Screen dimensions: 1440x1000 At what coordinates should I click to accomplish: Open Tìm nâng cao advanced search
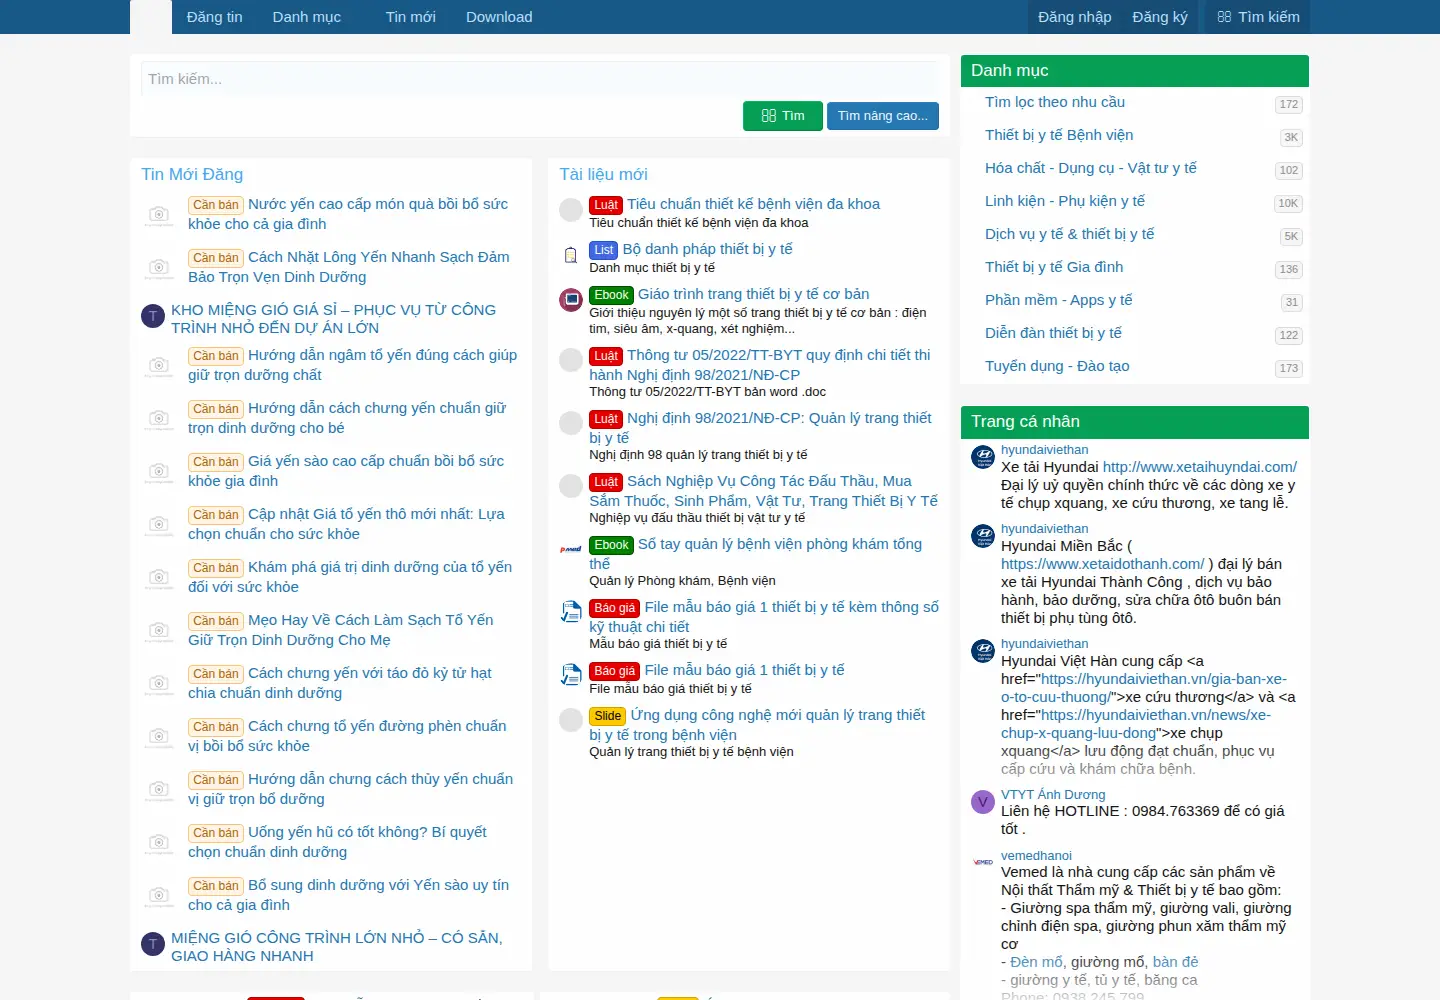point(883,116)
